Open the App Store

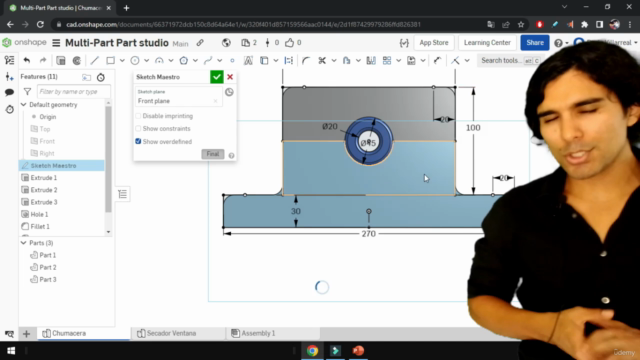[x=433, y=42]
